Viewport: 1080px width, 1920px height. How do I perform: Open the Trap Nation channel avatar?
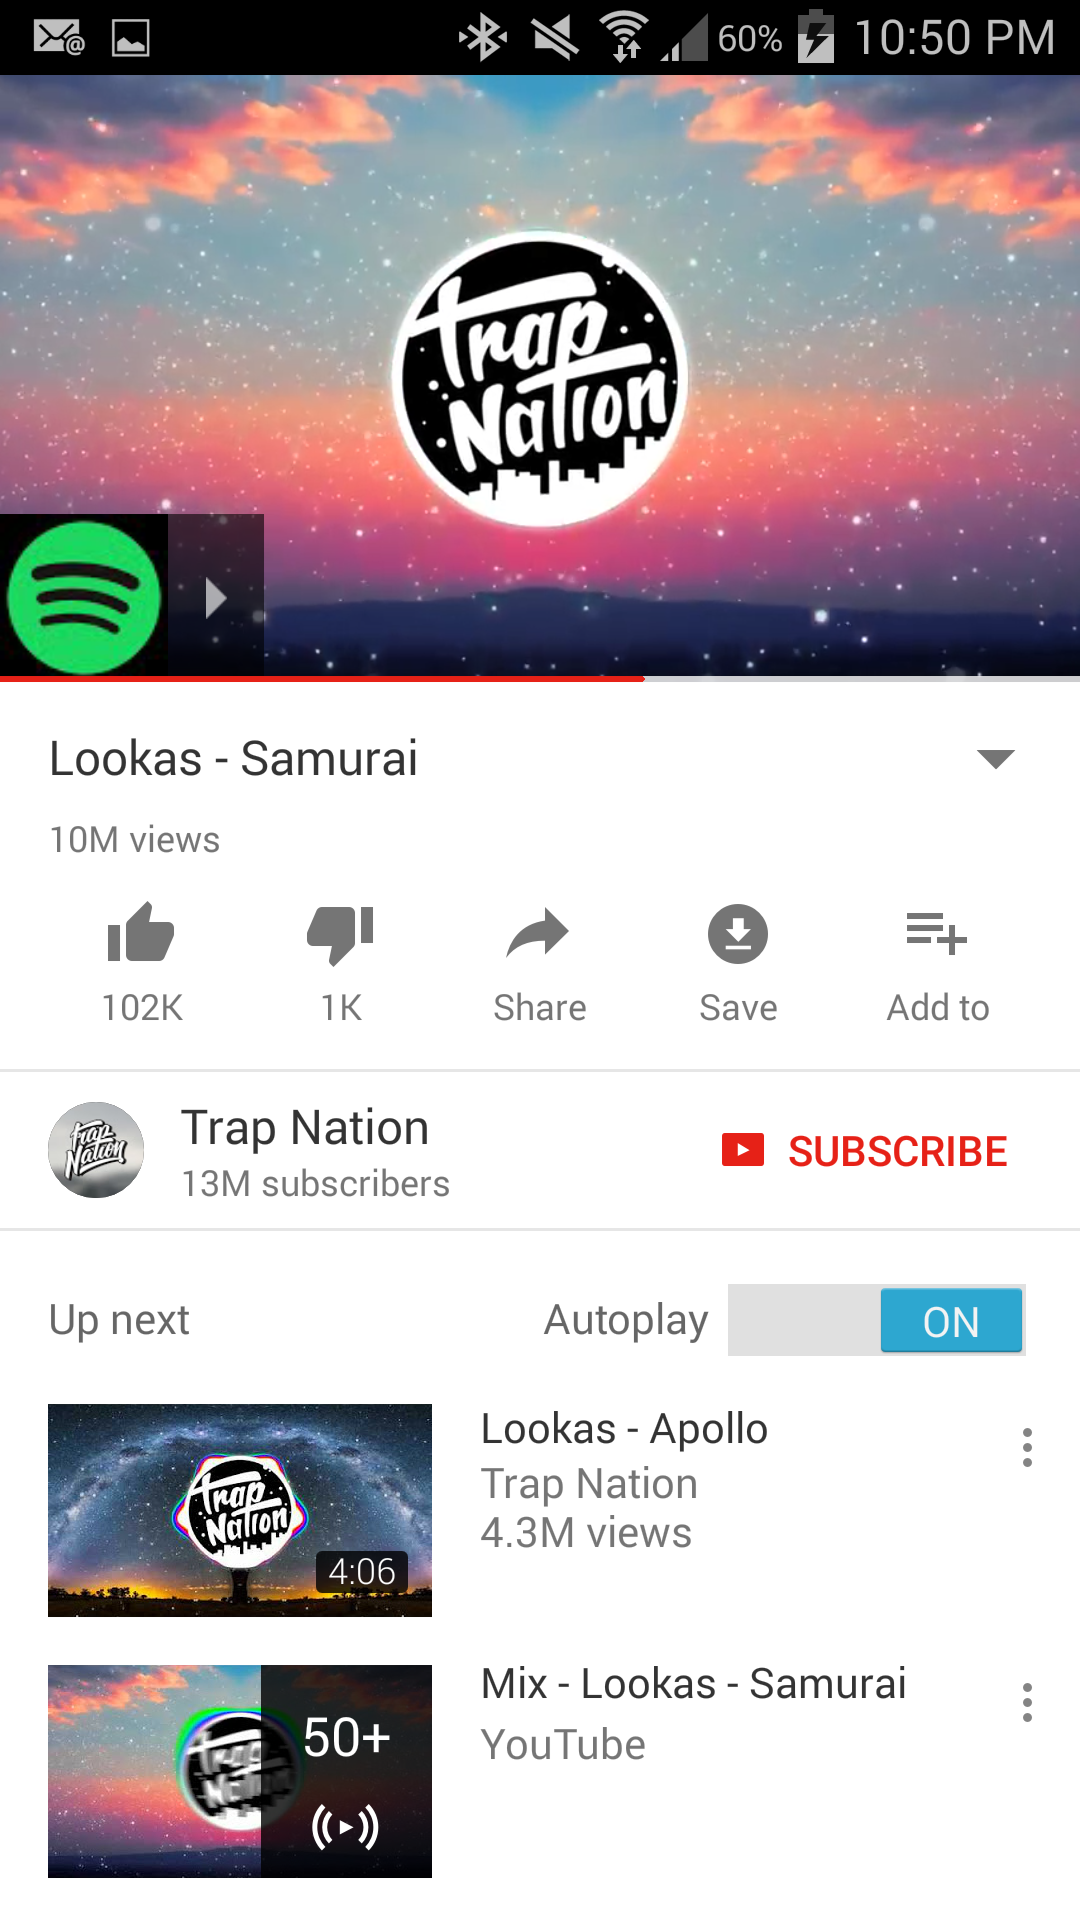coord(96,1150)
